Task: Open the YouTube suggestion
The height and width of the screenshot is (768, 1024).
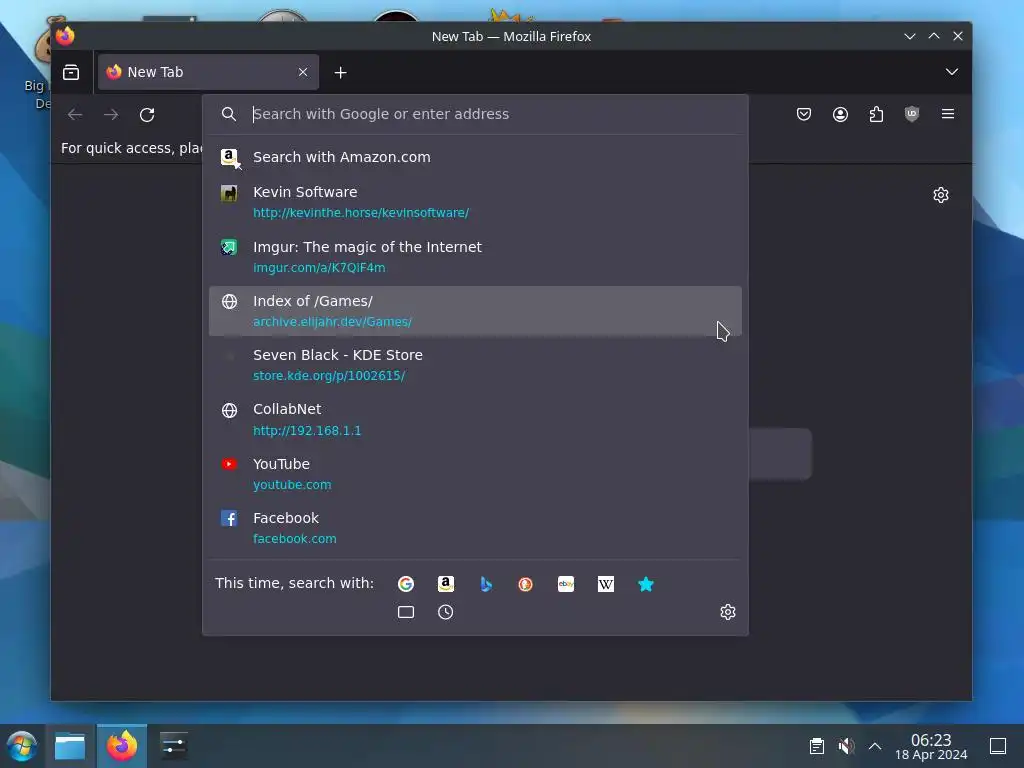Action: pos(475,474)
